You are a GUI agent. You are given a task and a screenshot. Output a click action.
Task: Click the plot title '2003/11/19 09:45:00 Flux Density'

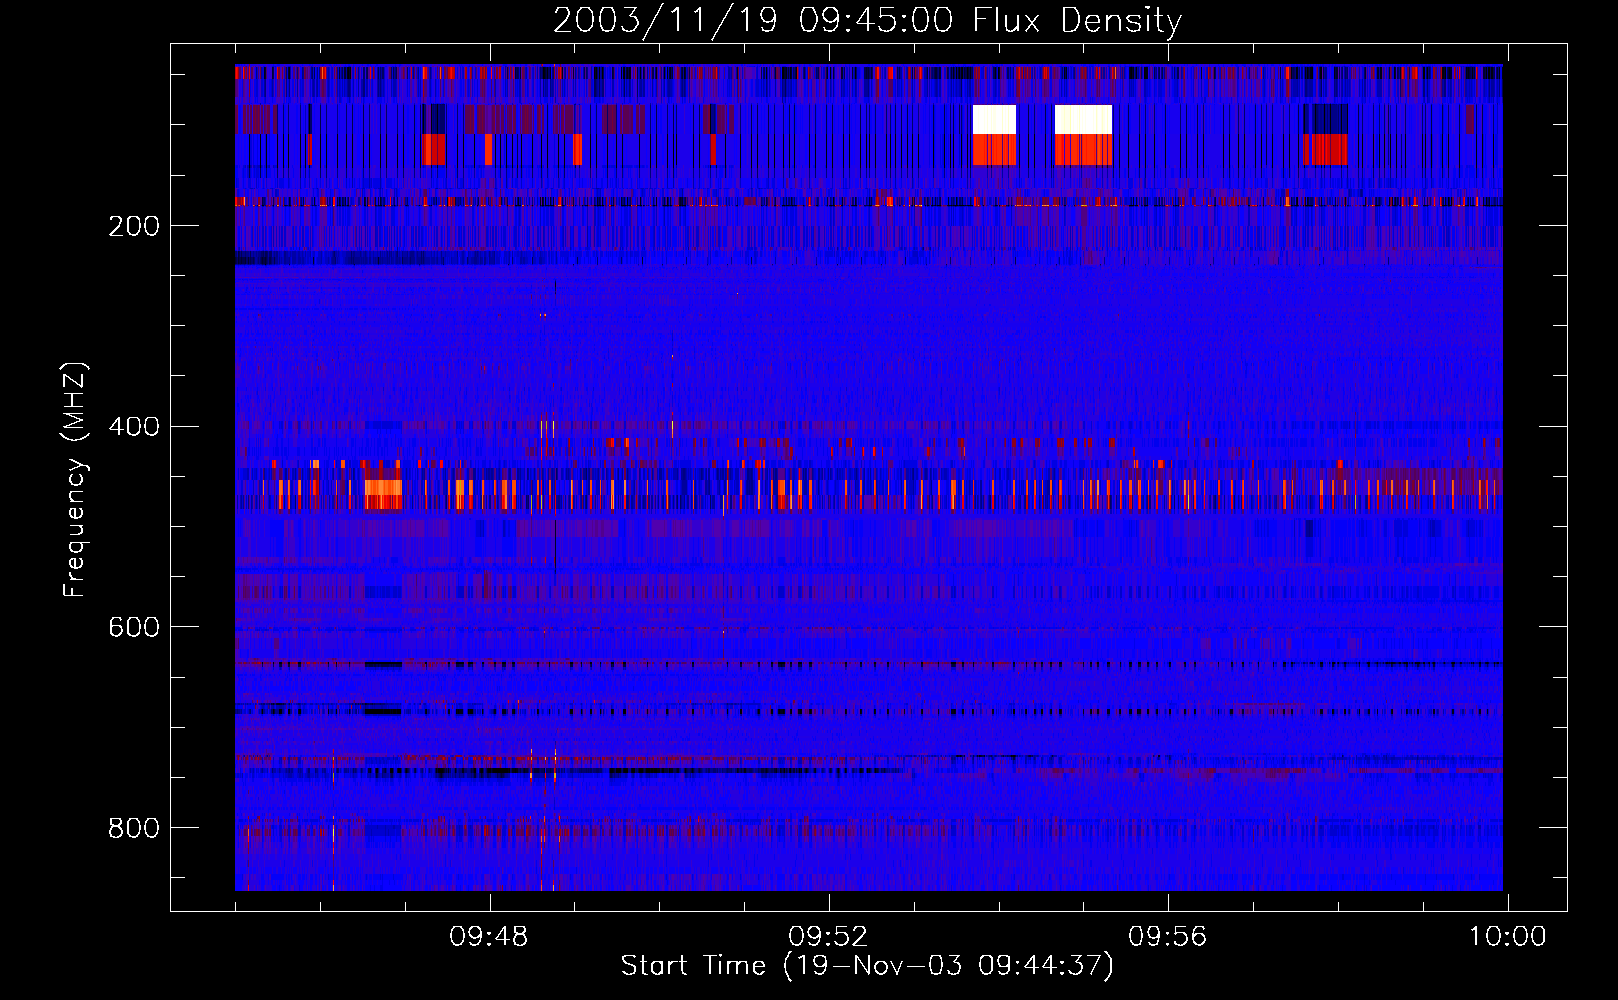click(x=867, y=20)
